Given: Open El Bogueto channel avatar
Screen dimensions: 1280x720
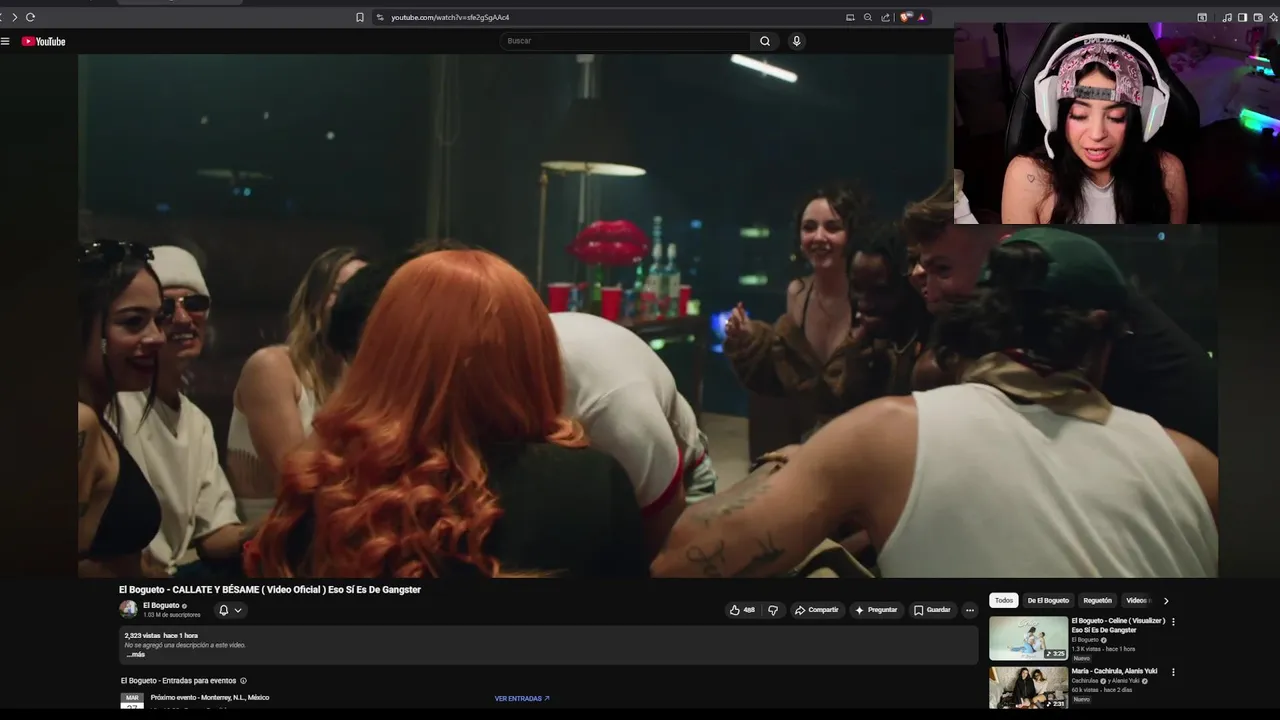Looking at the screenshot, I should click(128, 609).
